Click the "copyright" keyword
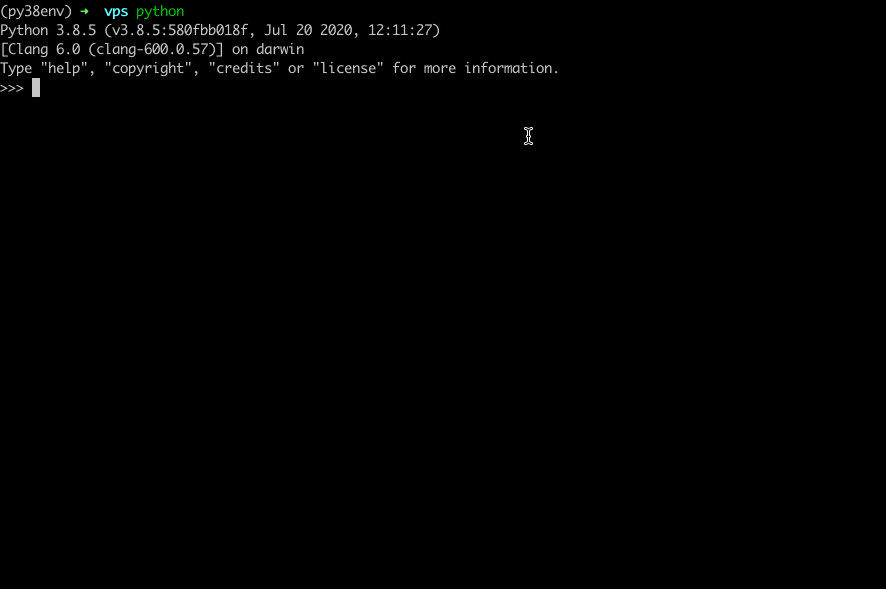 [148, 68]
